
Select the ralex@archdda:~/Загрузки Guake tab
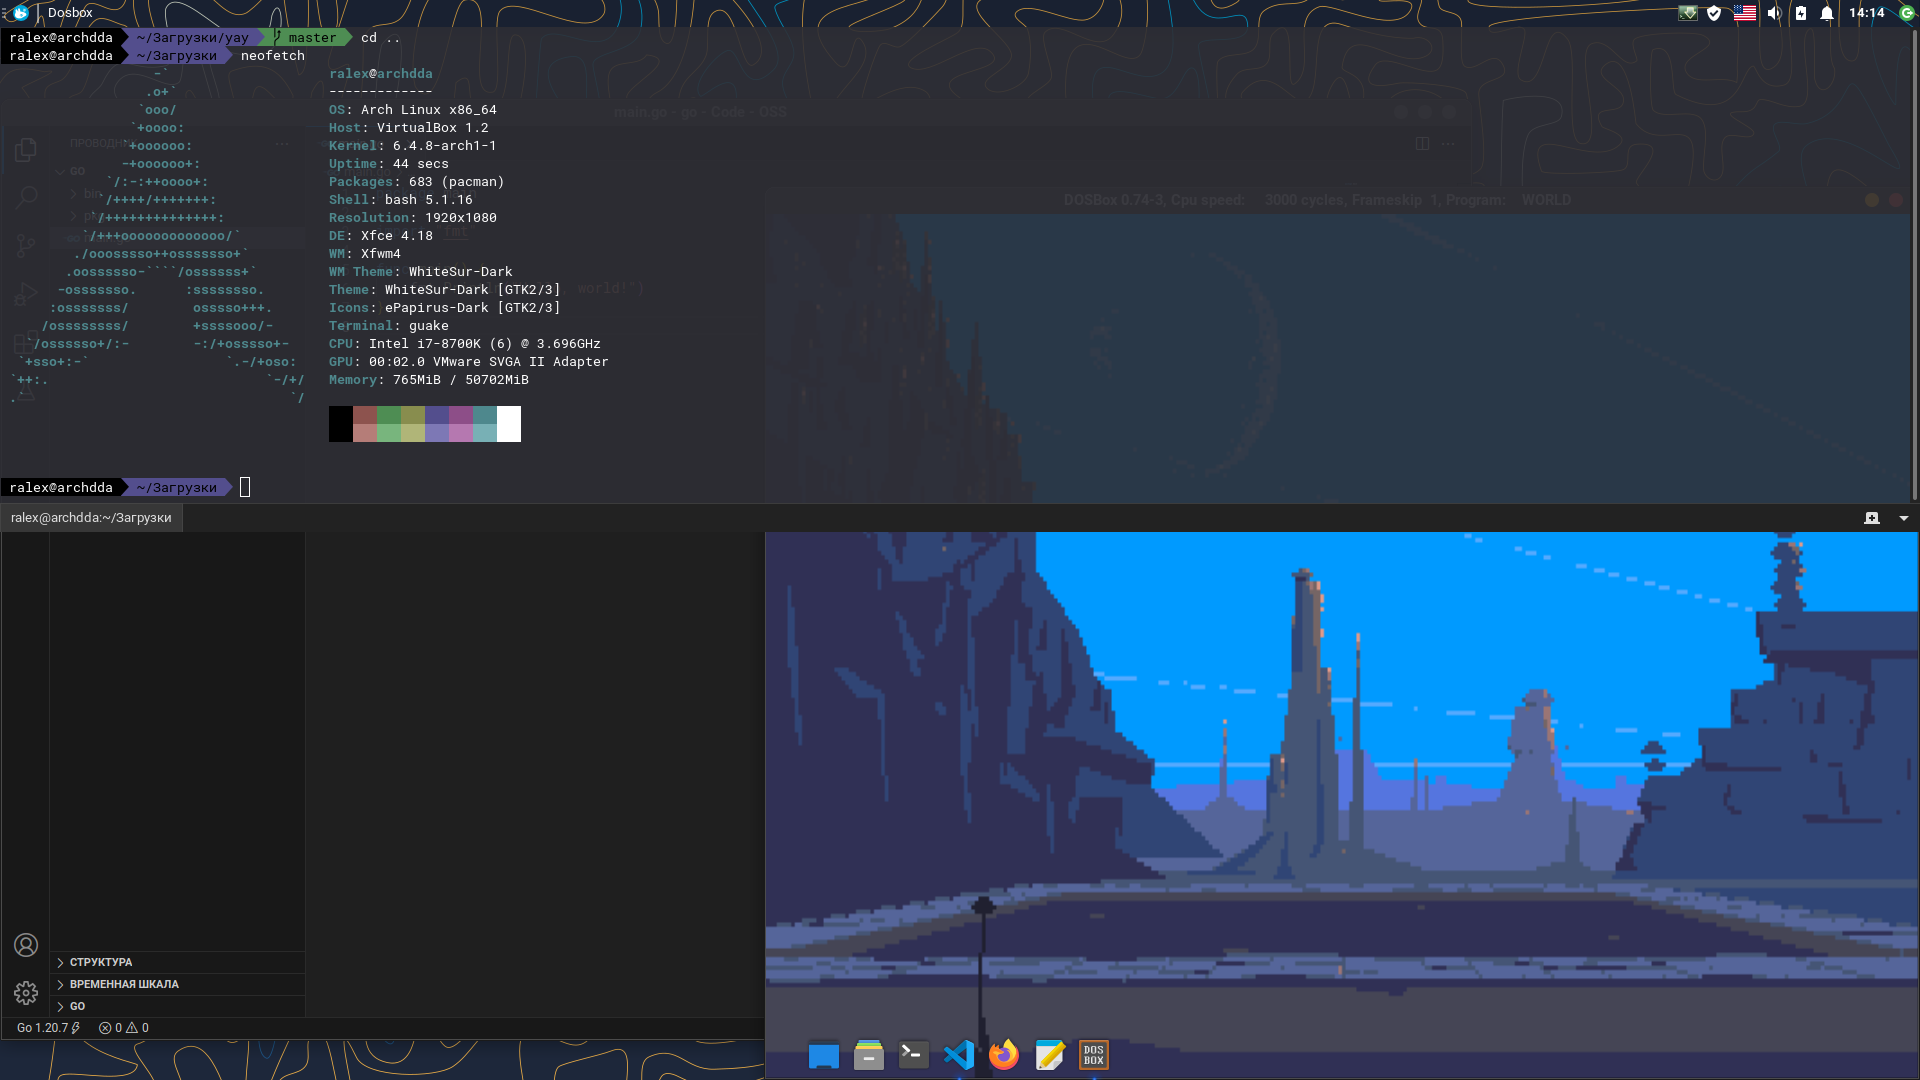point(91,518)
